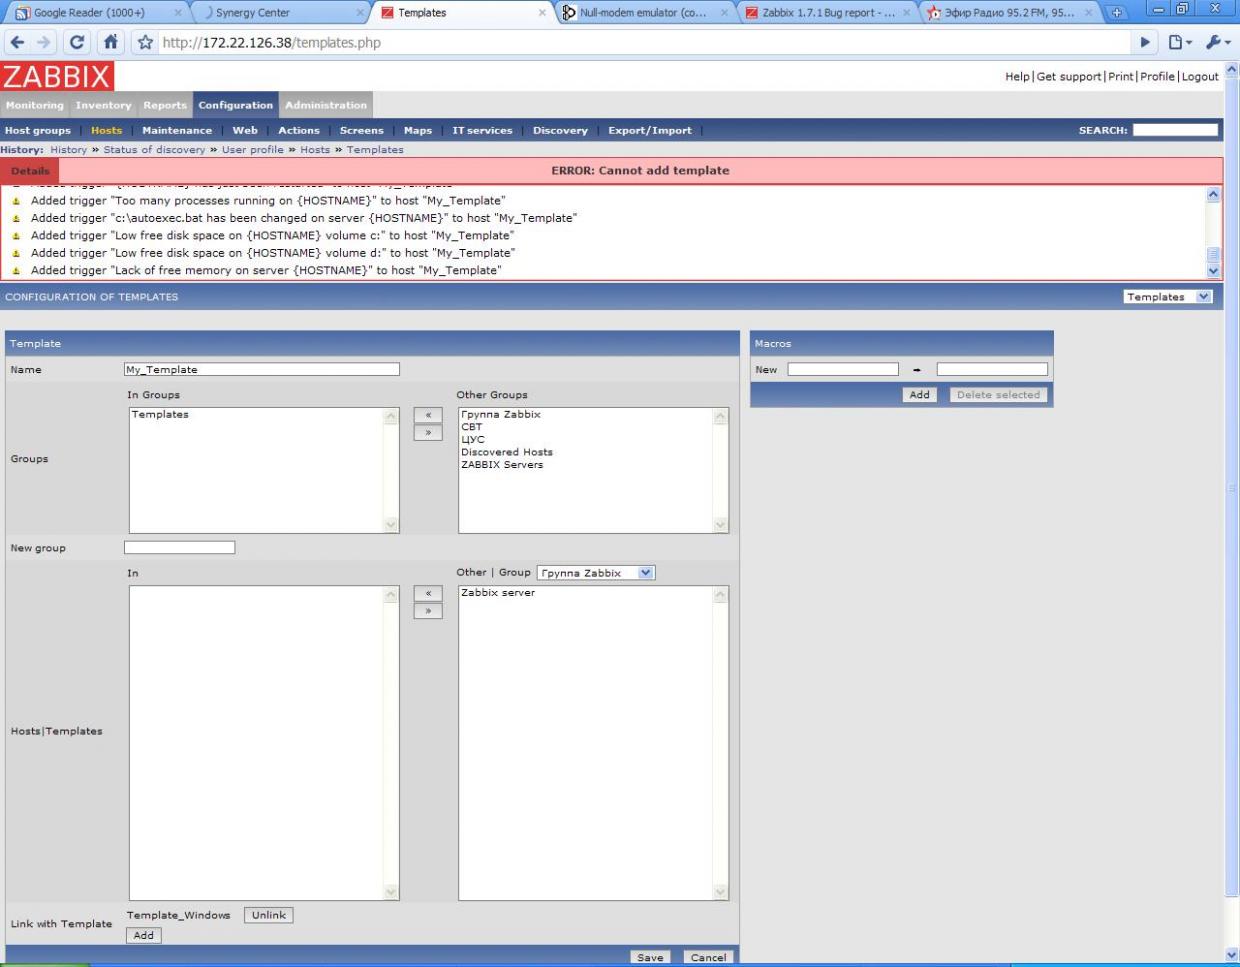
Task: Open Export/Import submenu item
Action: pyautogui.click(x=650, y=131)
